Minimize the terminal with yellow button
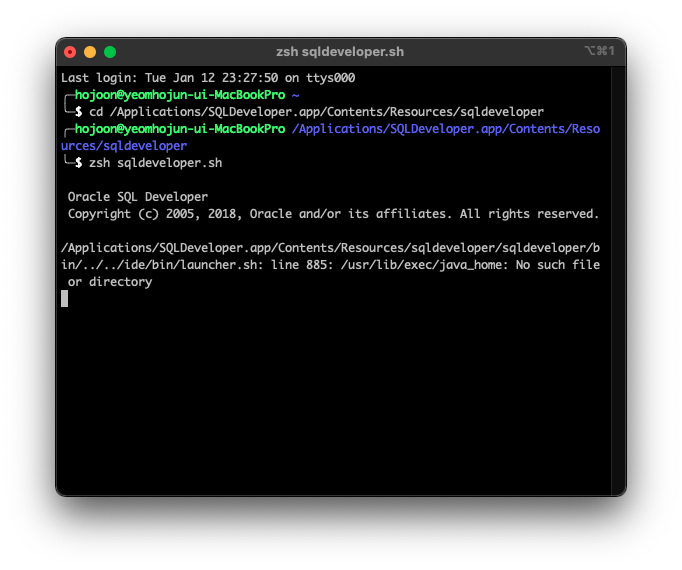682x570 pixels. click(x=90, y=52)
